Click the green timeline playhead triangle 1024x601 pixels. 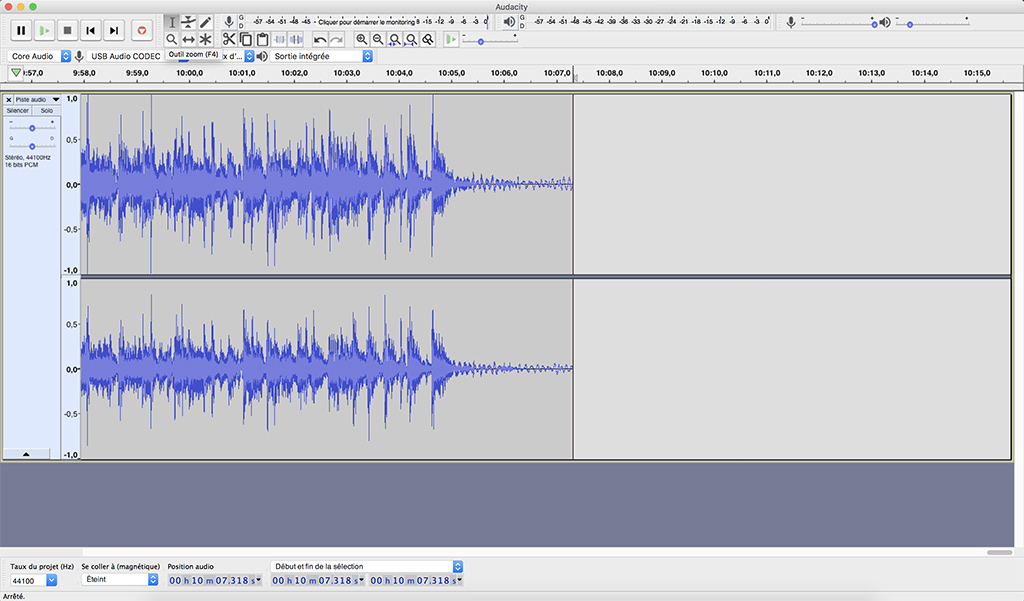[16, 73]
